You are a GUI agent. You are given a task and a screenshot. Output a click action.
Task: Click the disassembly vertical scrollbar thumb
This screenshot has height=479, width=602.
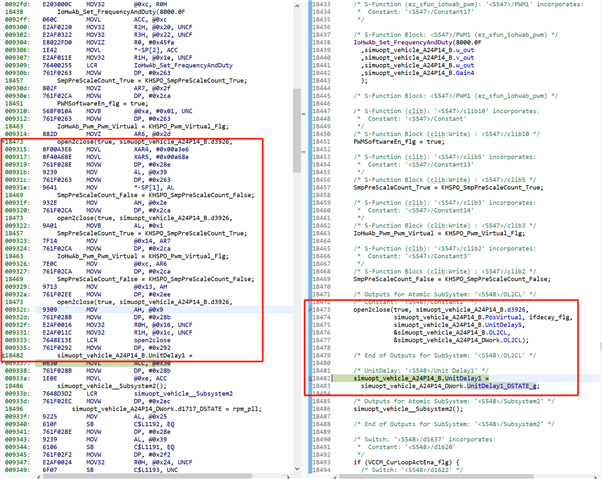coord(297,130)
